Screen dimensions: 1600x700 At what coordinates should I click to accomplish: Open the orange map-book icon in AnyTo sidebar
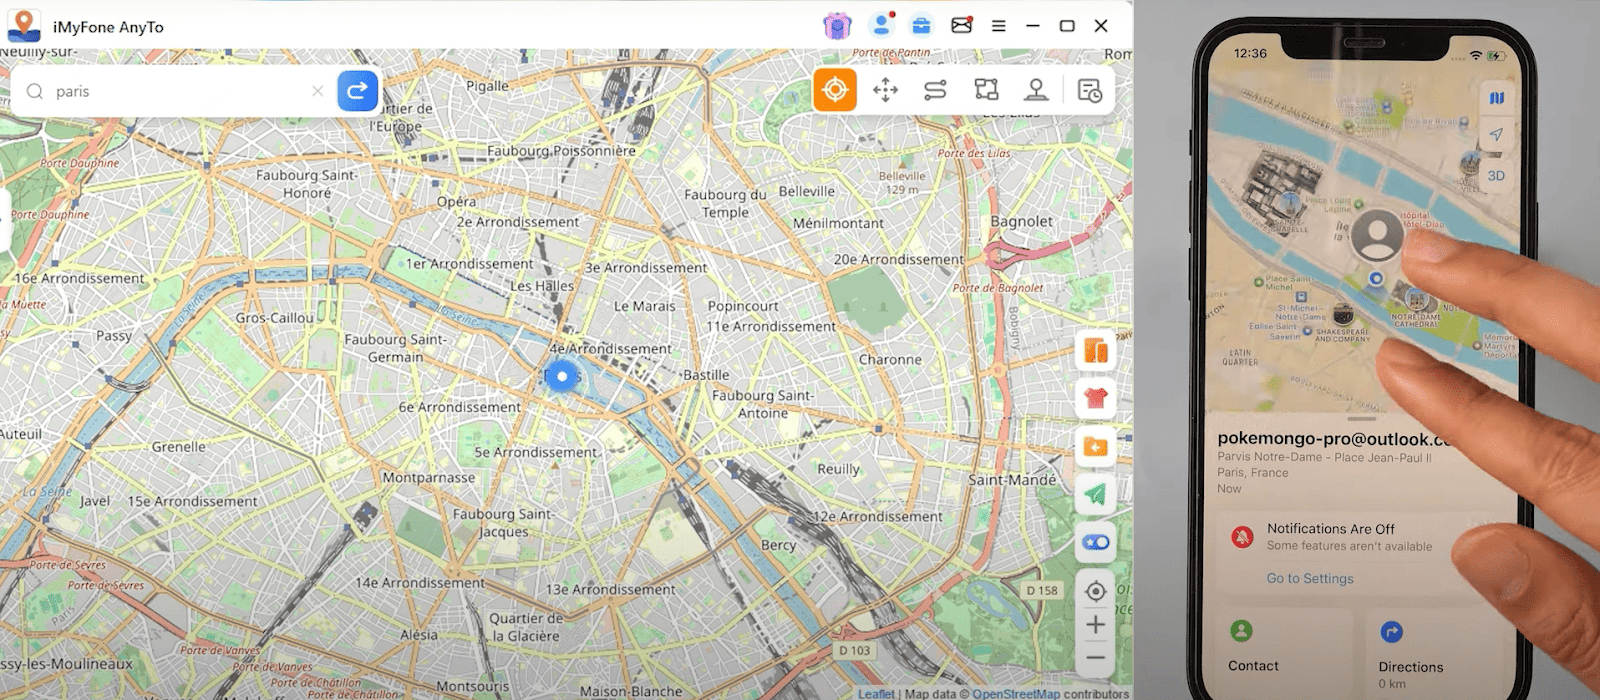pos(1096,351)
